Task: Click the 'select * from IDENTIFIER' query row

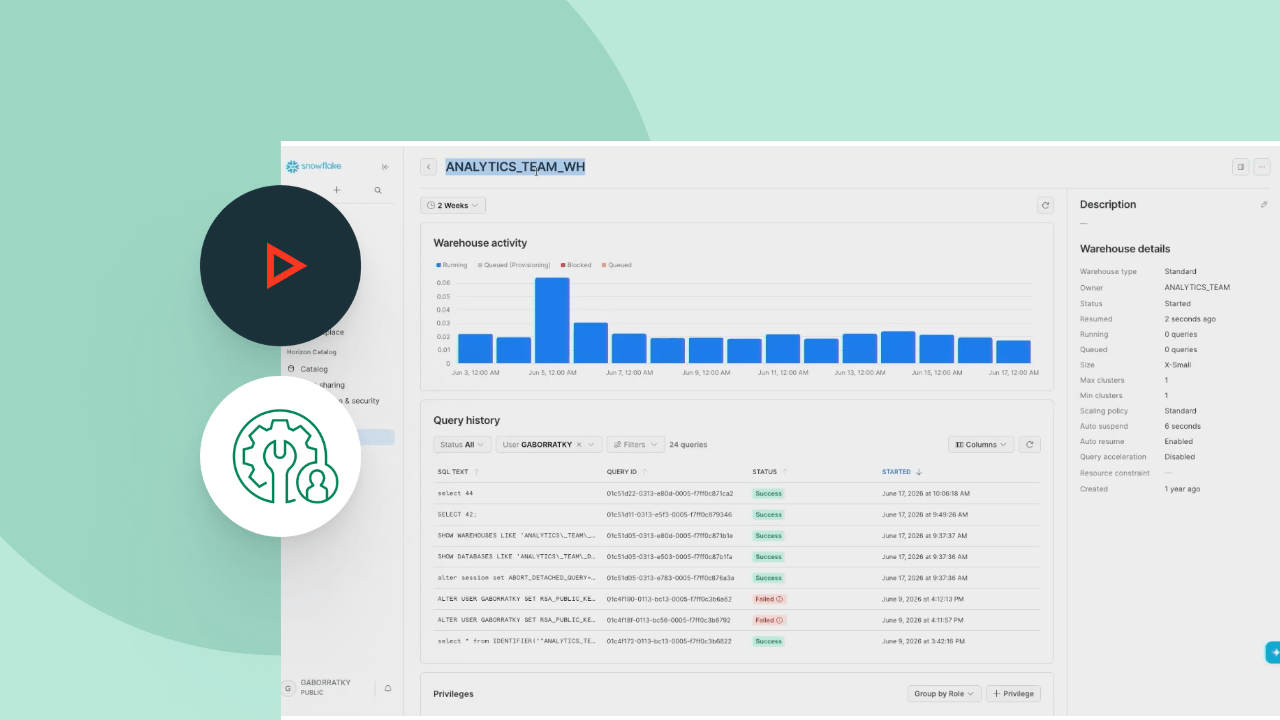Action: click(x=736, y=641)
